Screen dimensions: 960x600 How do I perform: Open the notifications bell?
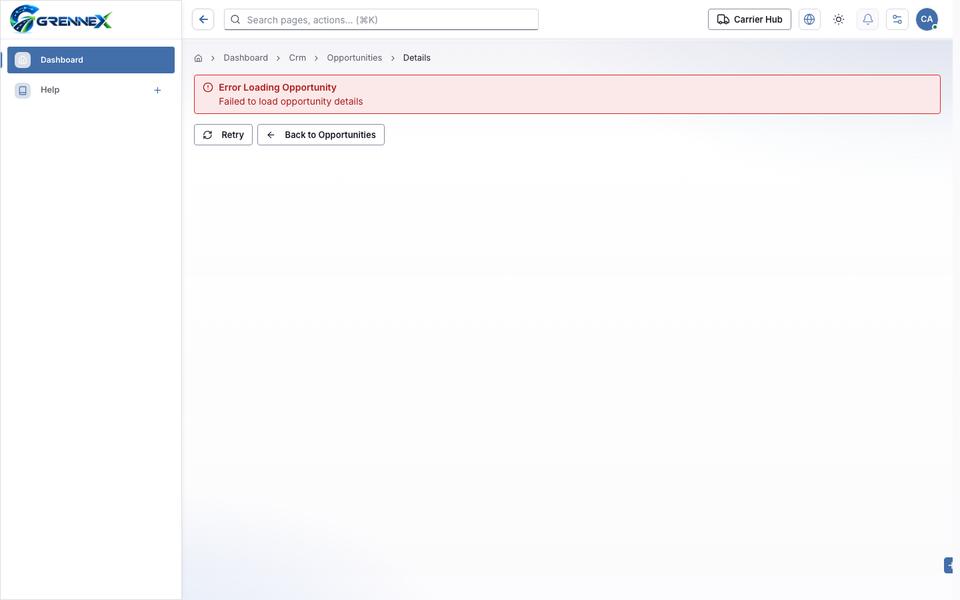(x=868, y=20)
